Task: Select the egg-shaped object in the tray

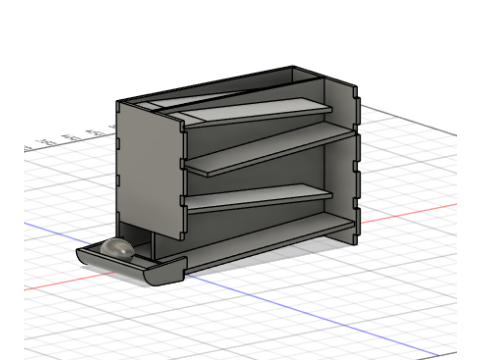Action: click(x=117, y=249)
